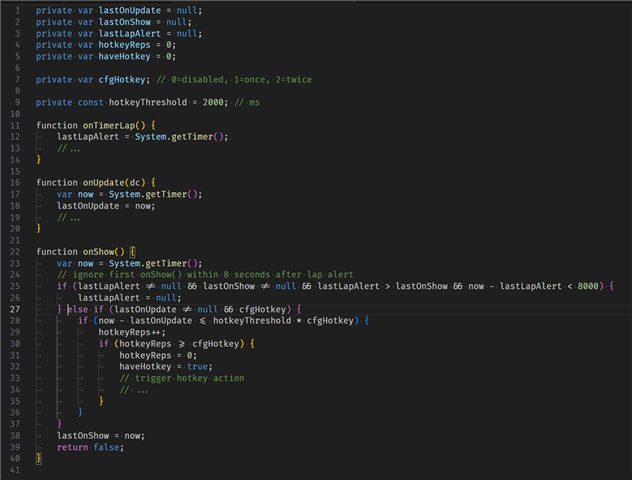Click 'haveHotkey = true' on line 32
The height and width of the screenshot is (480, 632).
click(163, 367)
